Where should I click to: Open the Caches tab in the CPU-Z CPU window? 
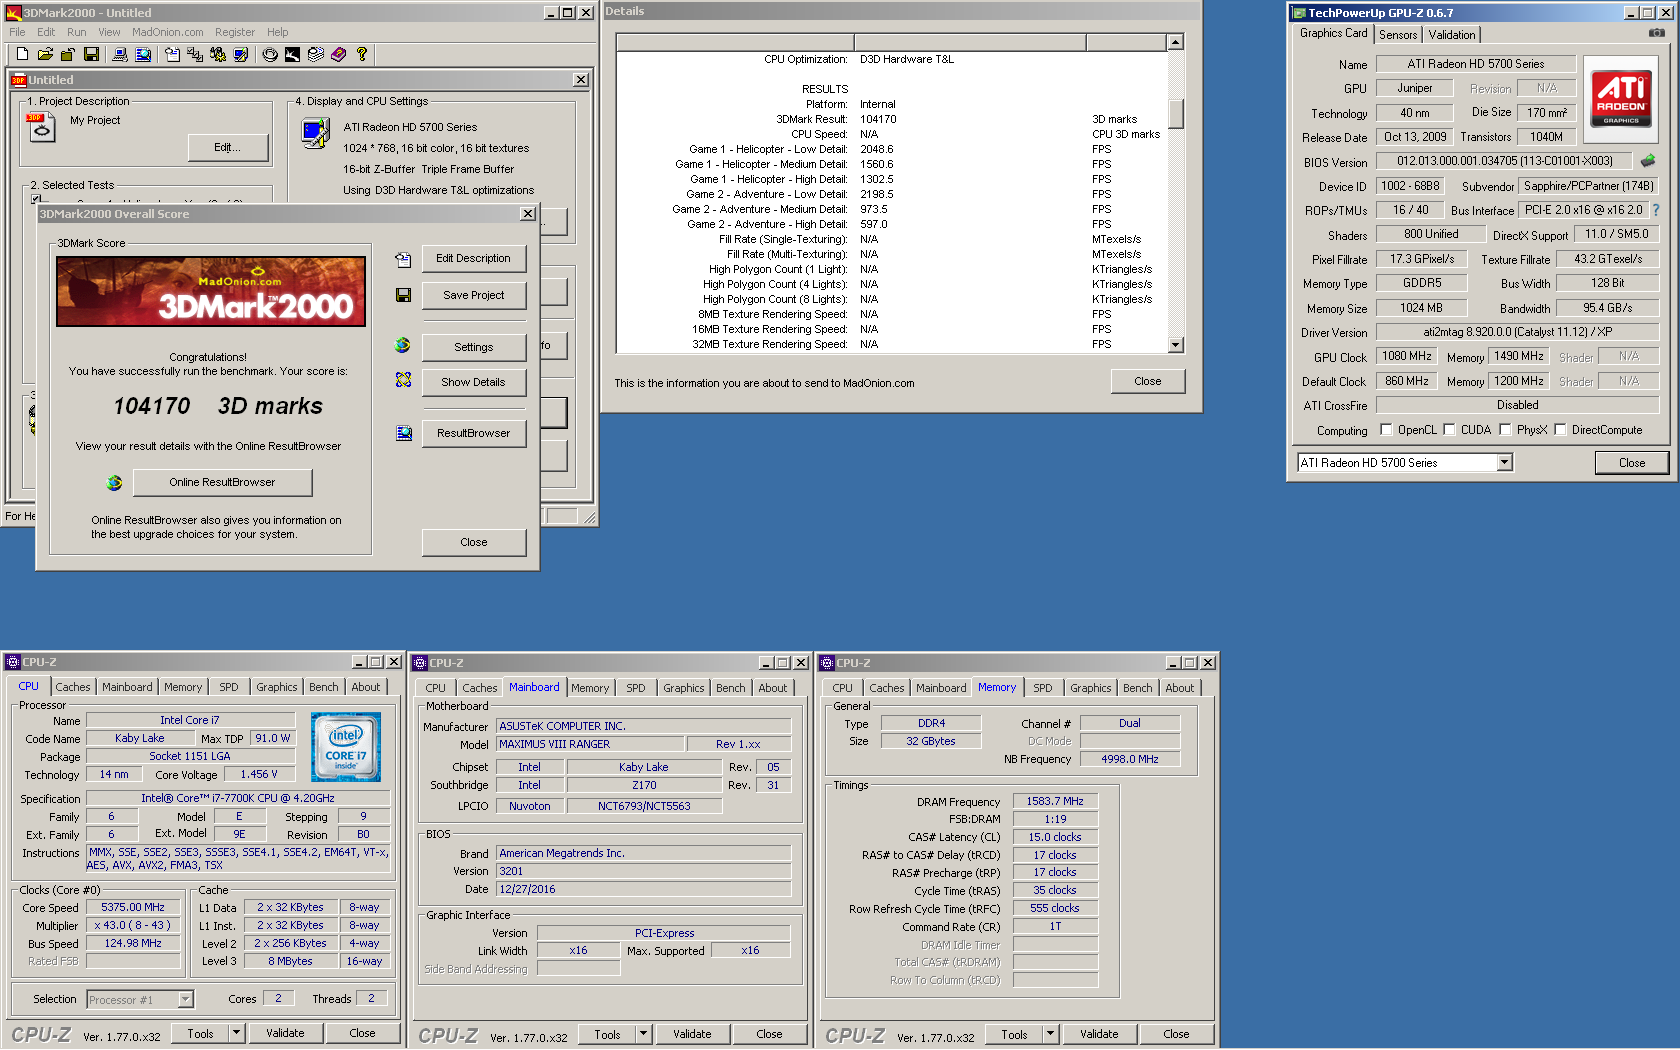coord(73,687)
